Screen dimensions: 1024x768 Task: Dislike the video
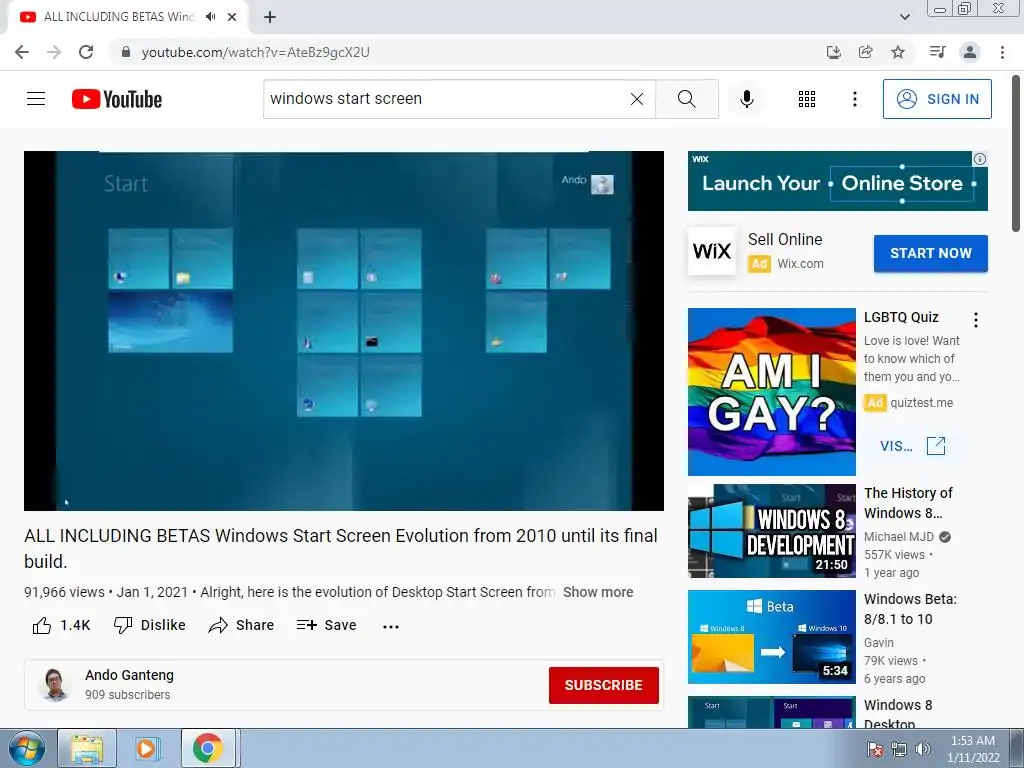click(x=150, y=625)
